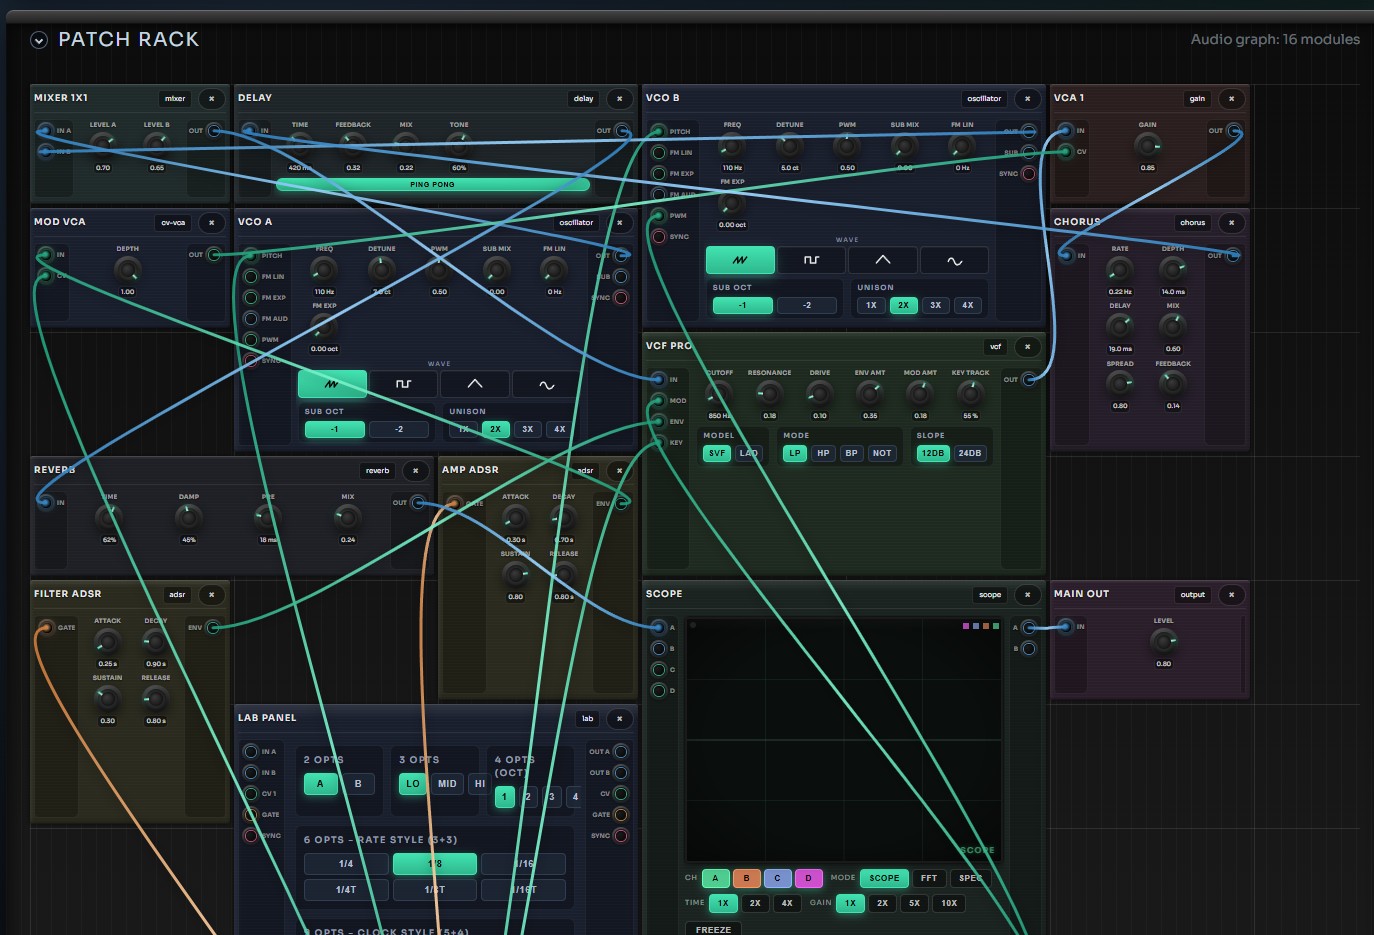1374x935 pixels.
Task: Remove the Chorus module with X
Action: click(1231, 222)
